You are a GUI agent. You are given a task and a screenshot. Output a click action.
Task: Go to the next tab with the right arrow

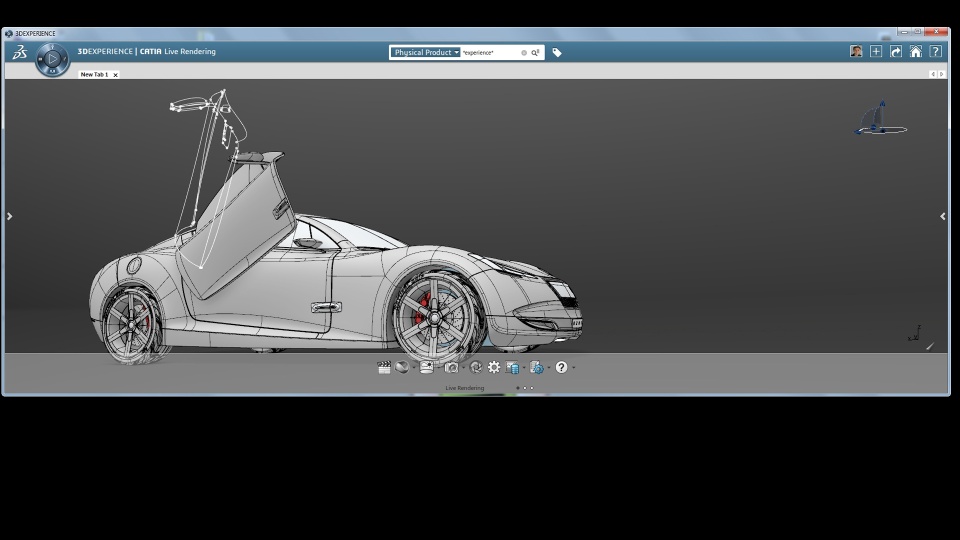942,74
